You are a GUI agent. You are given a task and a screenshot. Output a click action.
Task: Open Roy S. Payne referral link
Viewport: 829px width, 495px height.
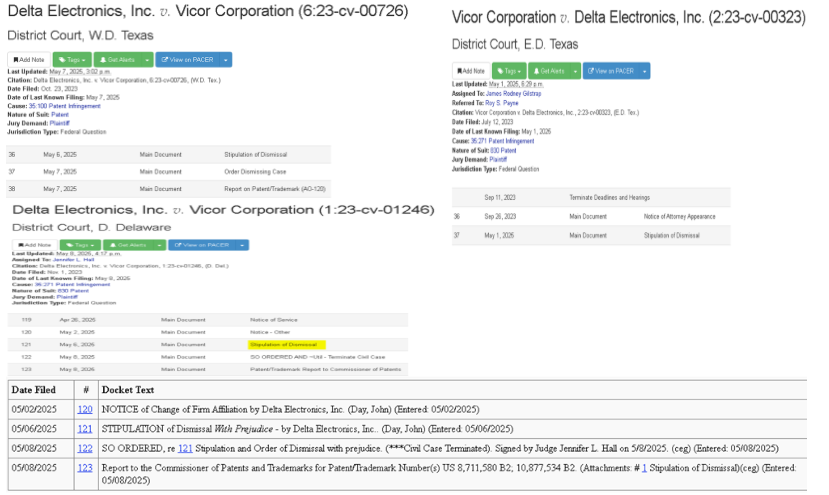tap(502, 103)
